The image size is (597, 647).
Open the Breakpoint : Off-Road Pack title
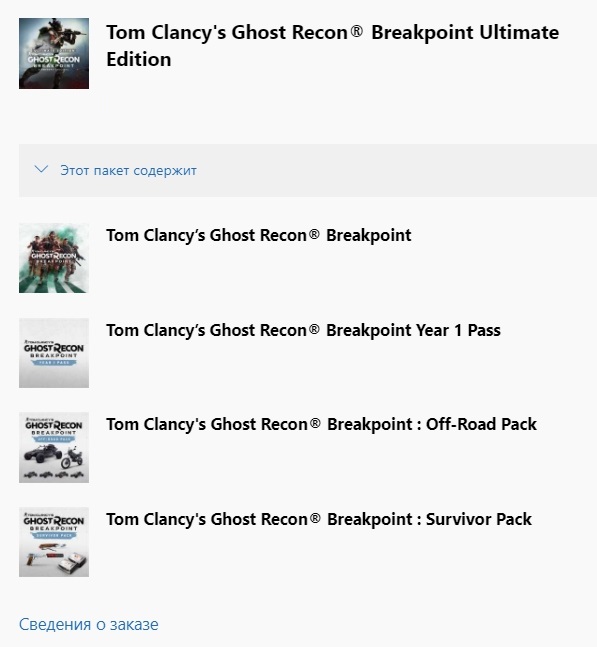(321, 425)
